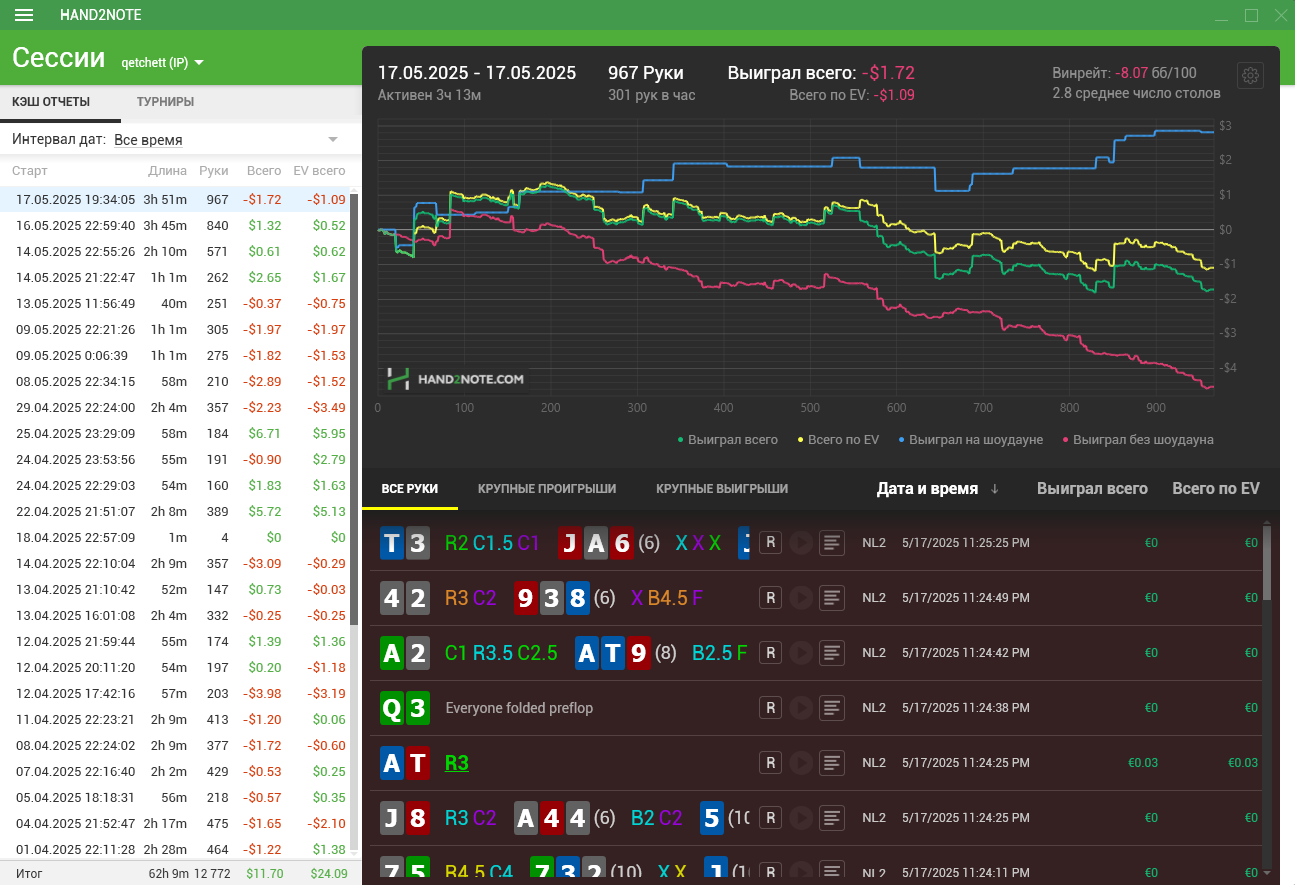This screenshot has height=885, width=1295.
Task: Select session 08.05.2025 22:34:15
Action: pyautogui.click(x=174, y=382)
